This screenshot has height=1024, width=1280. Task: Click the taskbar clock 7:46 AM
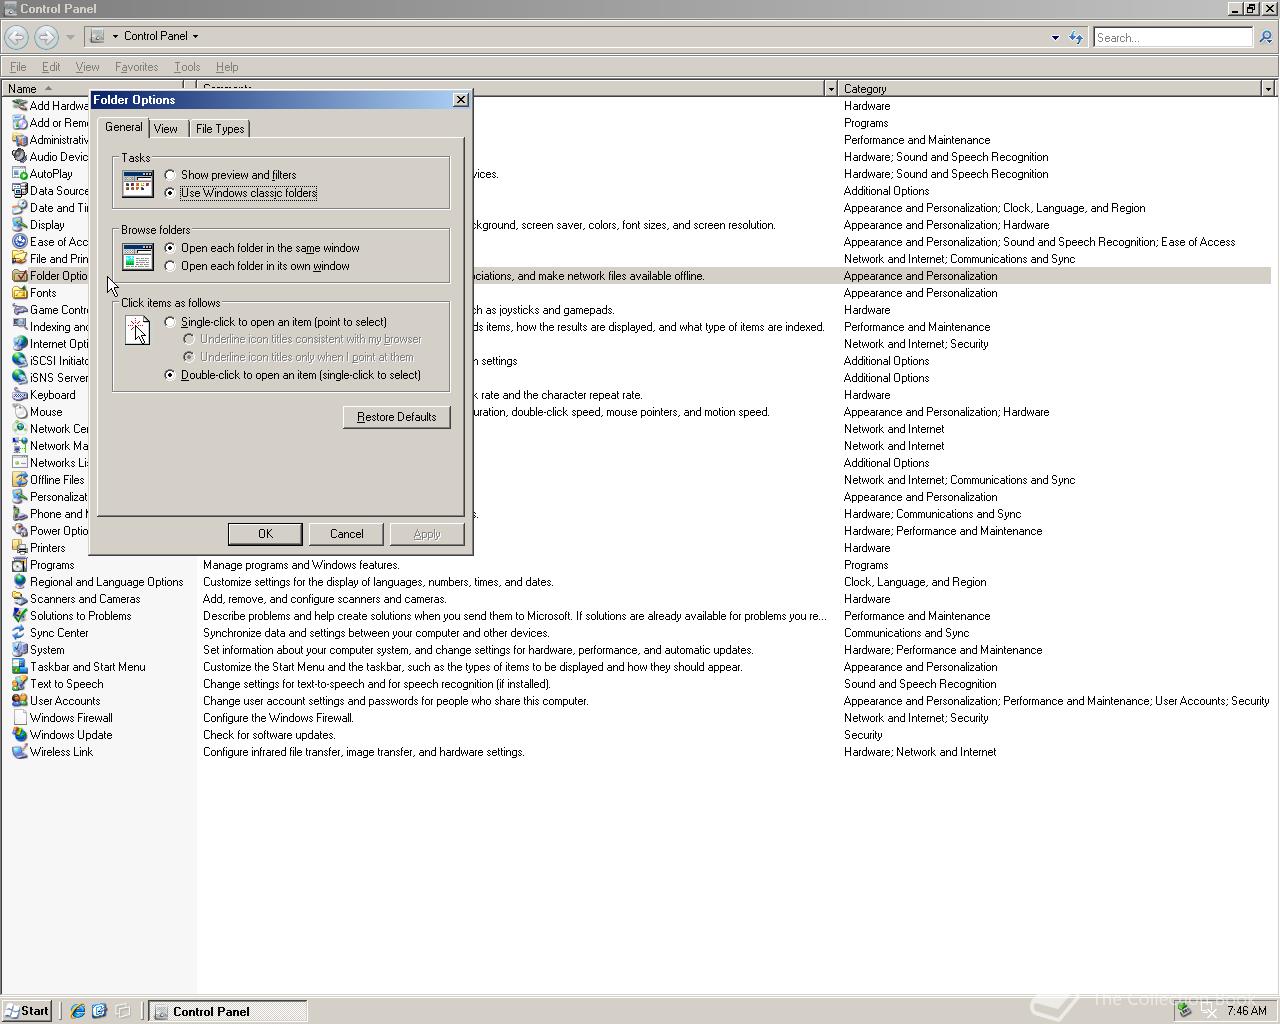[1246, 1011]
